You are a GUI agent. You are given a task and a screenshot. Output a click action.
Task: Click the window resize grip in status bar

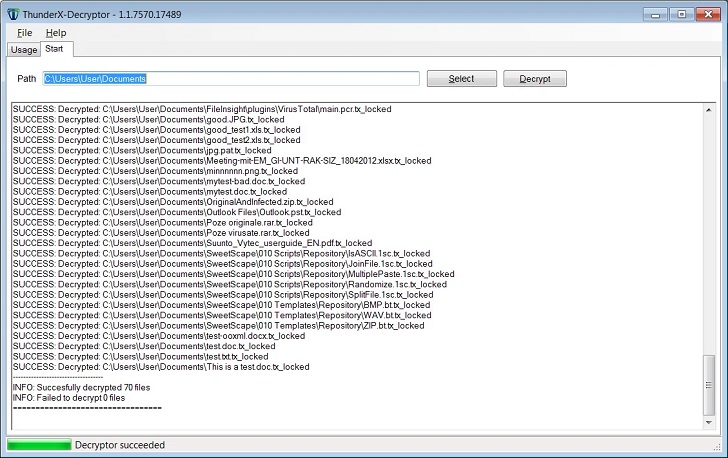(x=716, y=446)
